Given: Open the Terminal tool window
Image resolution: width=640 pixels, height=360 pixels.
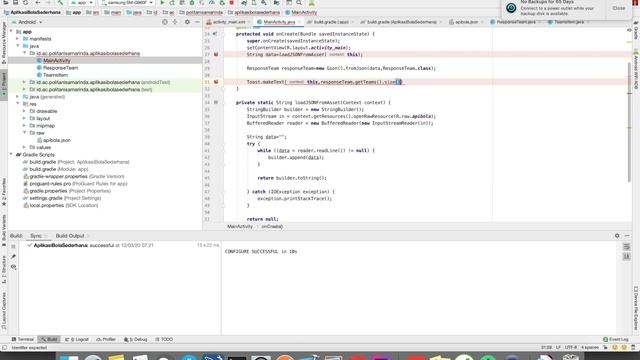Looking at the screenshot, I should tap(23, 339).
